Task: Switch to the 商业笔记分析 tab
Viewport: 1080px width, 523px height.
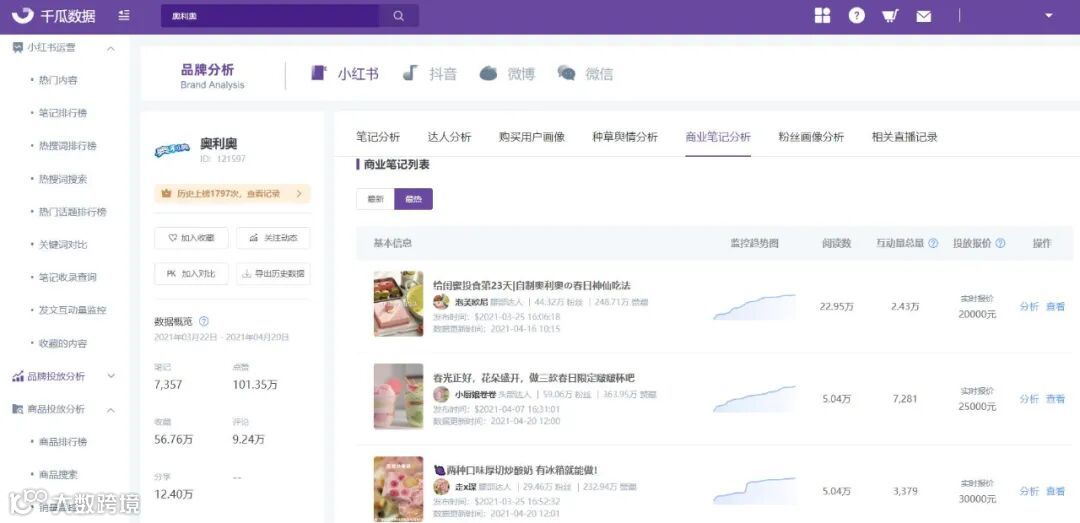Action: point(718,136)
